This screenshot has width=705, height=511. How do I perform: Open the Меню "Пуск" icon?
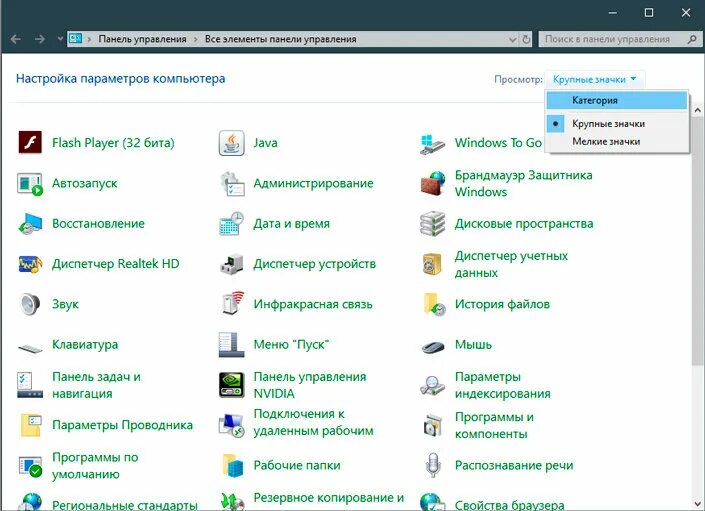pyautogui.click(x=231, y=345)
